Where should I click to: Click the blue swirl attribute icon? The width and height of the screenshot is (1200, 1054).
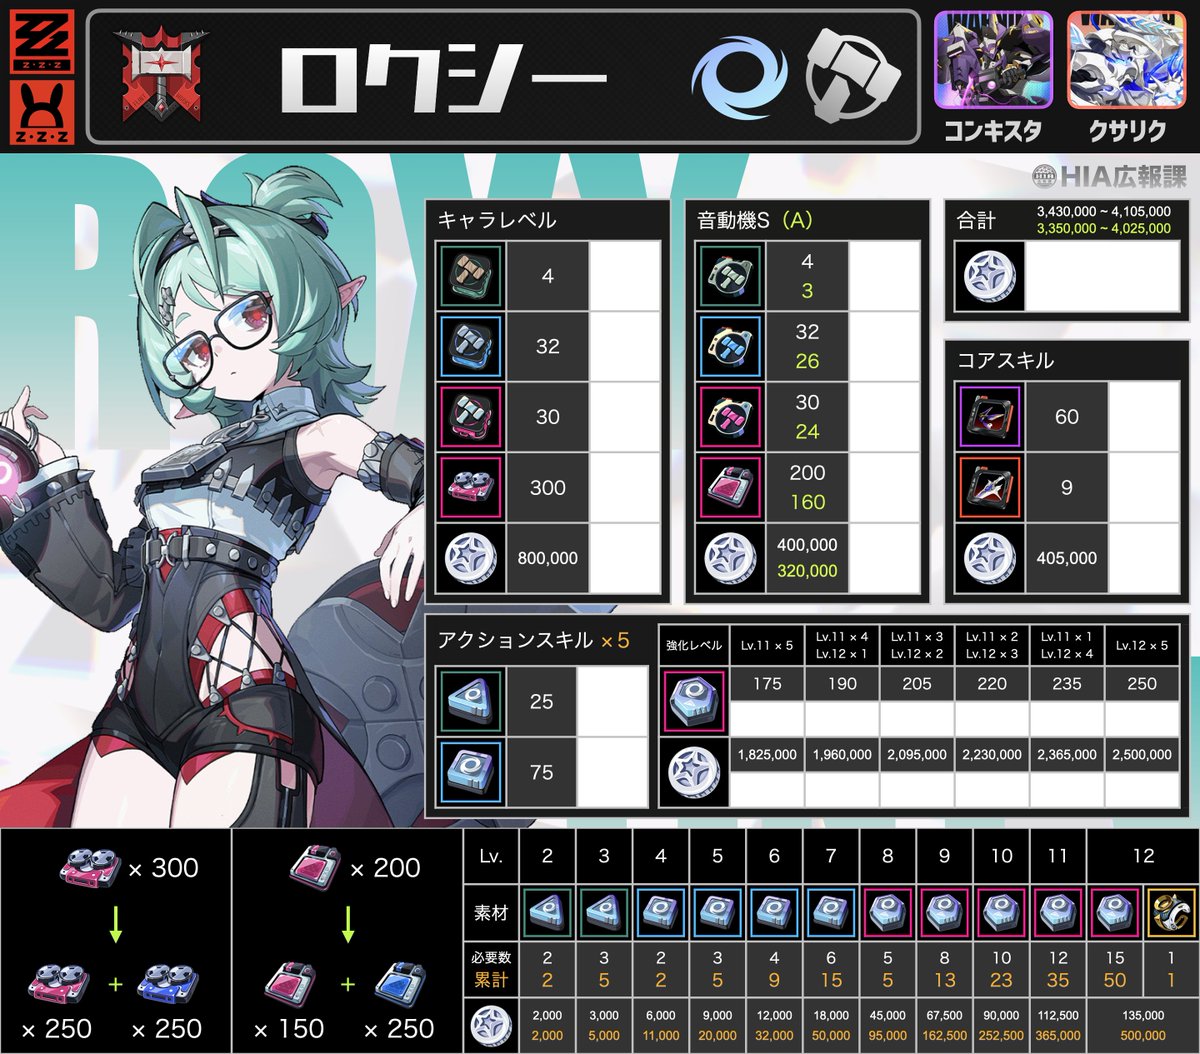pyautogui.click(x=742, y=77)
